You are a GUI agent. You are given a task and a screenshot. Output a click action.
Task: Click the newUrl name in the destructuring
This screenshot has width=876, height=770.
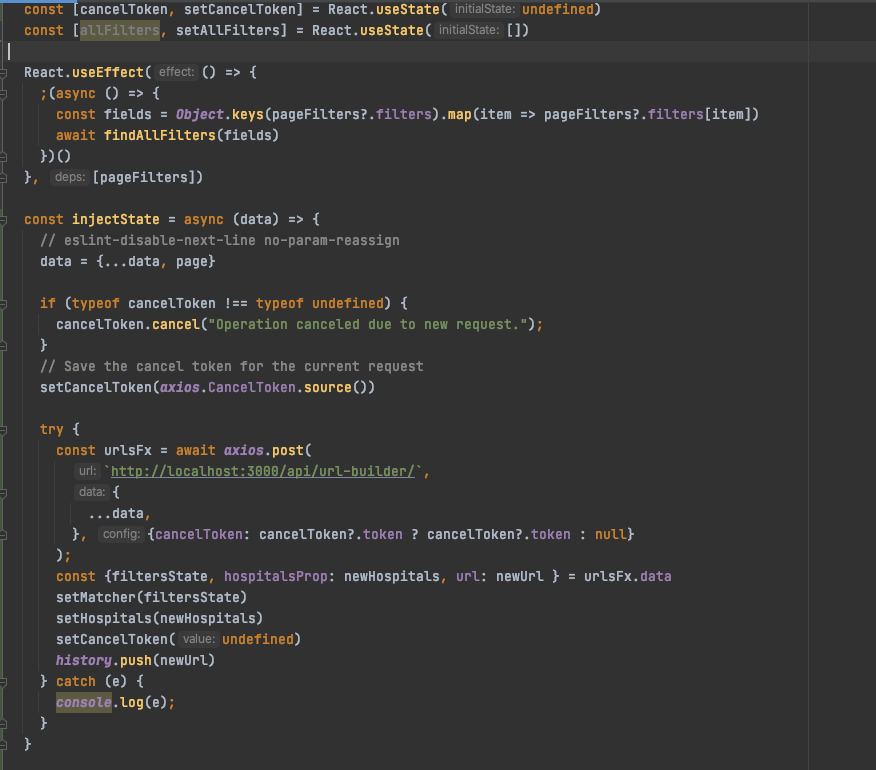pyautogui.click(x=520, y=577)
